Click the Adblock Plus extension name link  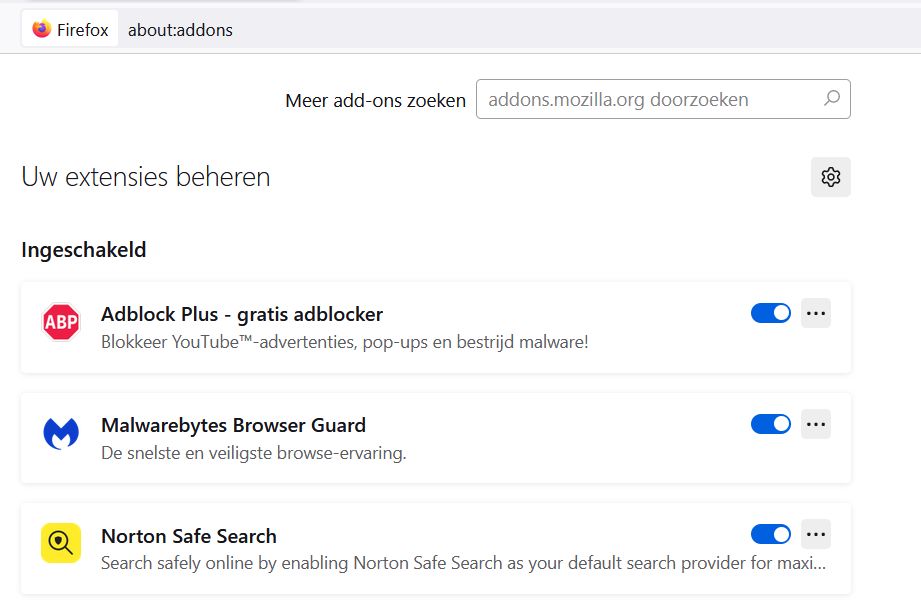click(x=241, y=313)
